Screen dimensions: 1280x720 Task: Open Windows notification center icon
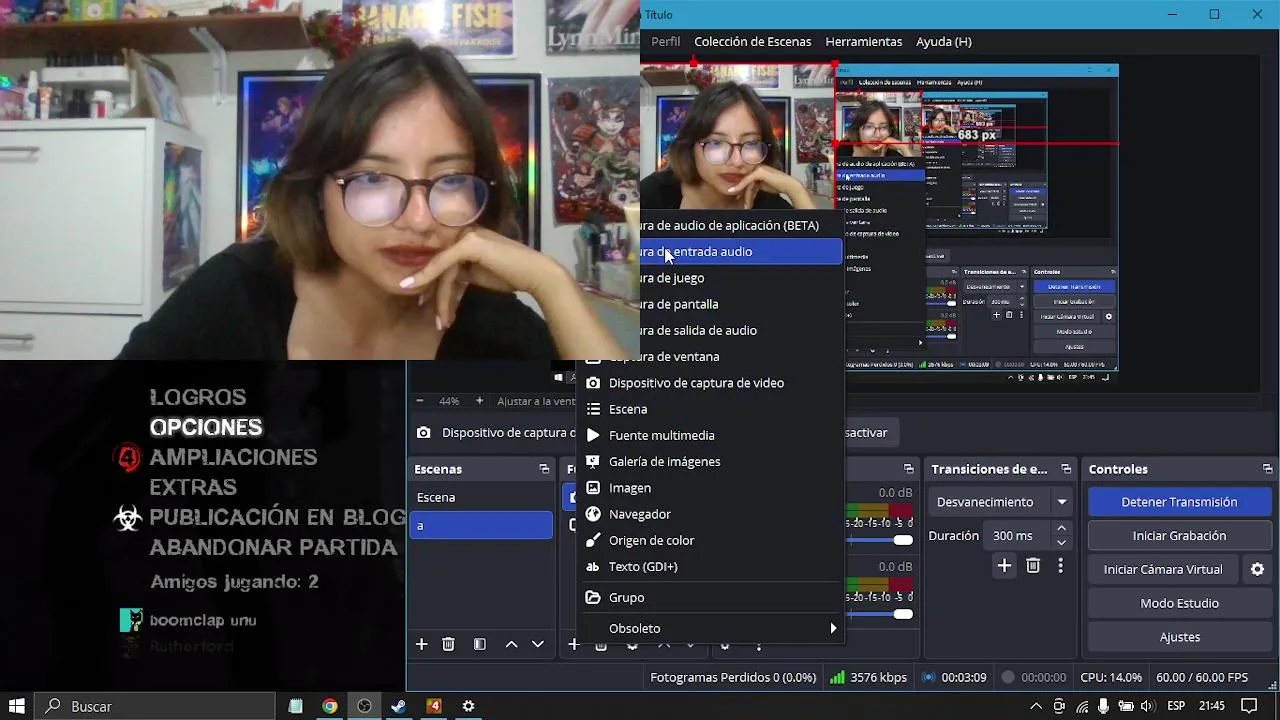tap(1249, 706)
